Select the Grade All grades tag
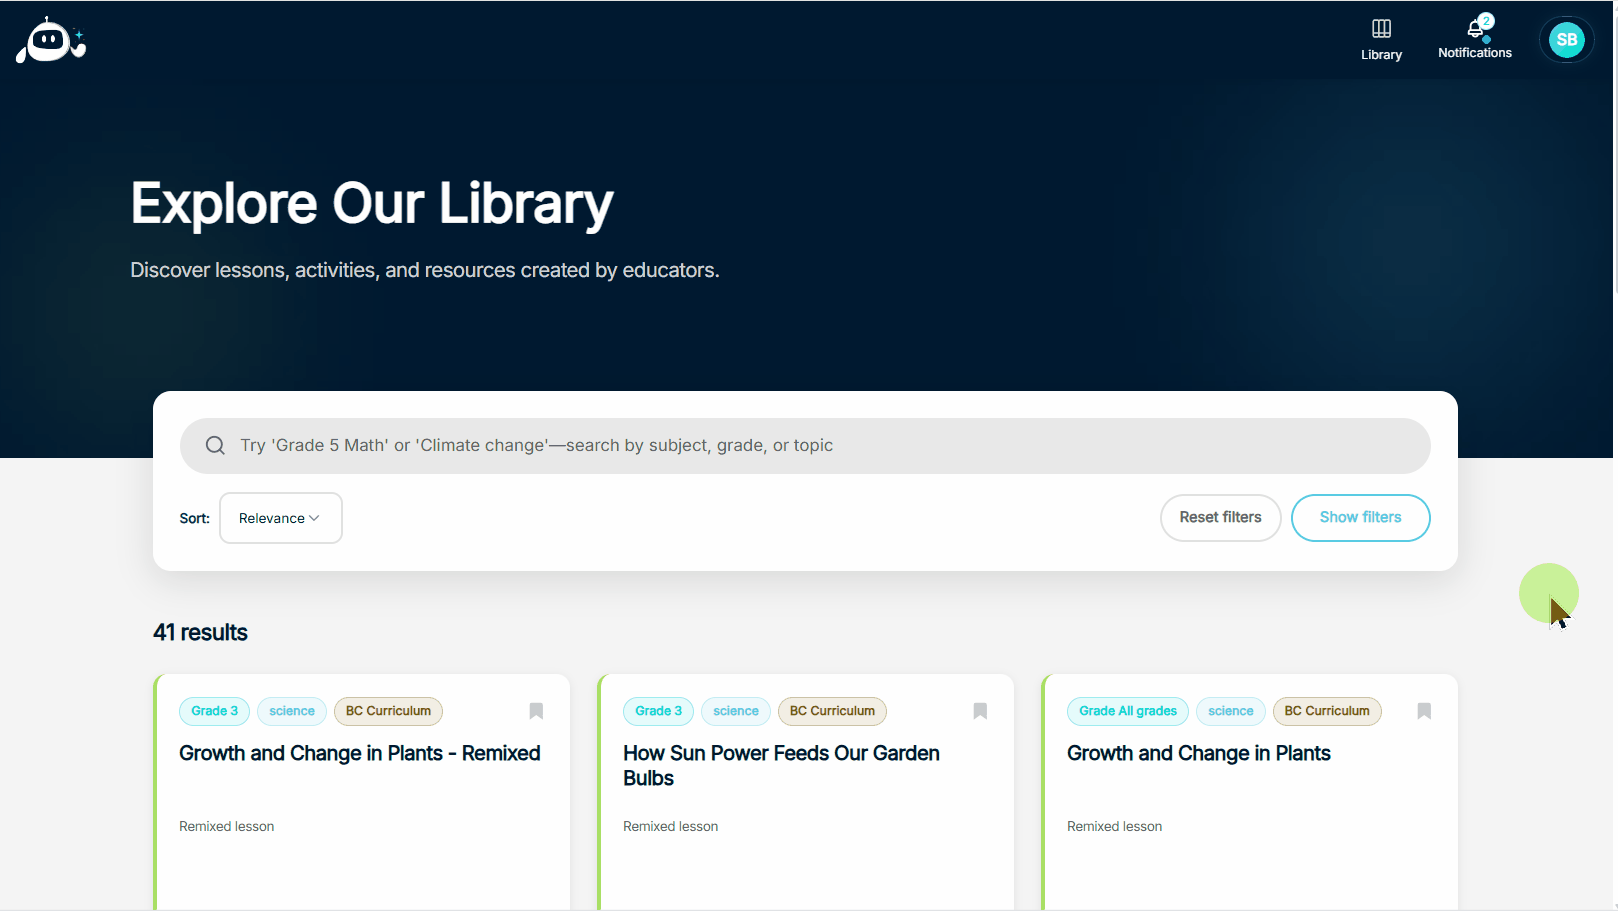 [1127, 711]
